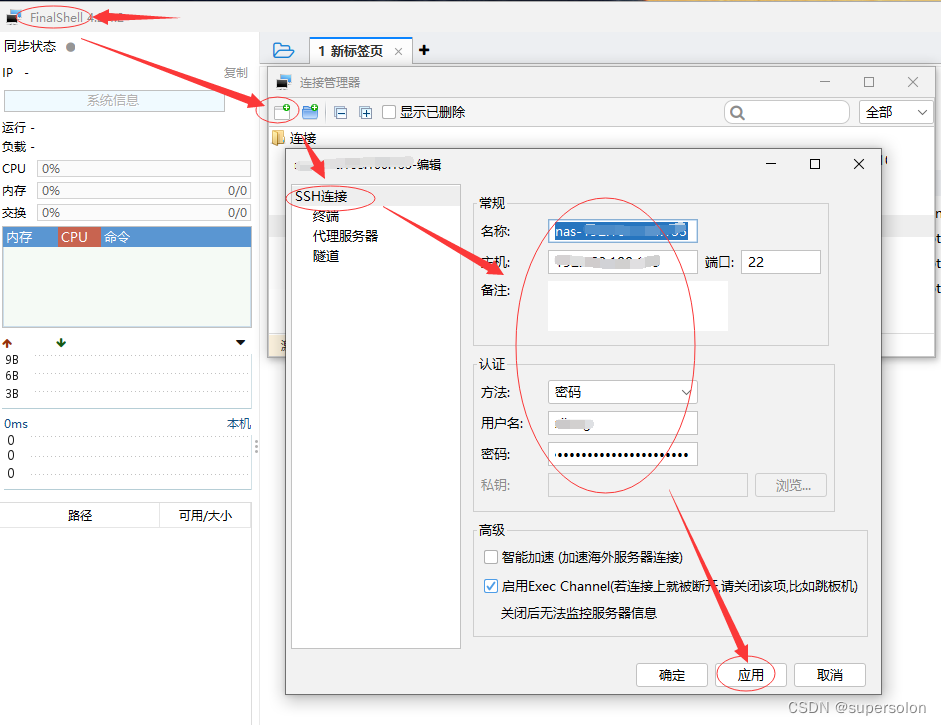941x725 pixels.
Task: Click the CPU usage progress bar
Action: (x=144, y=168)
